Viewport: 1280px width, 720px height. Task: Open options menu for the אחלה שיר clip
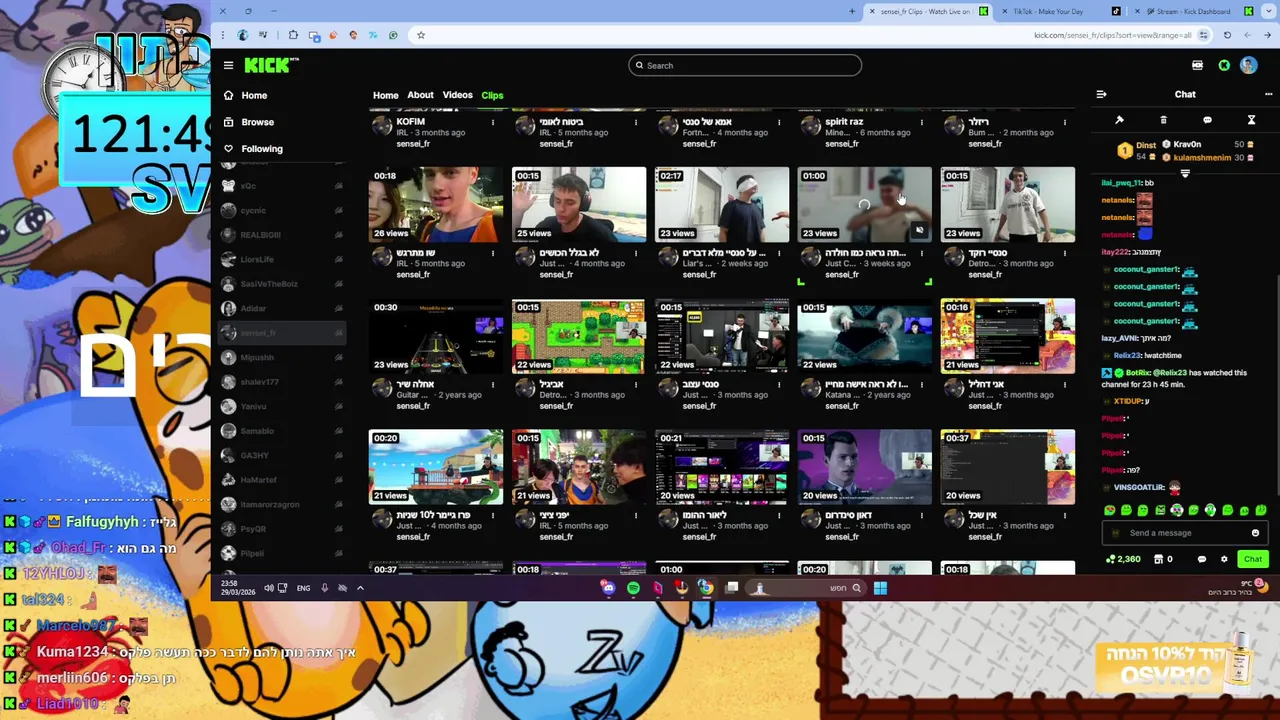pos(492,384)
